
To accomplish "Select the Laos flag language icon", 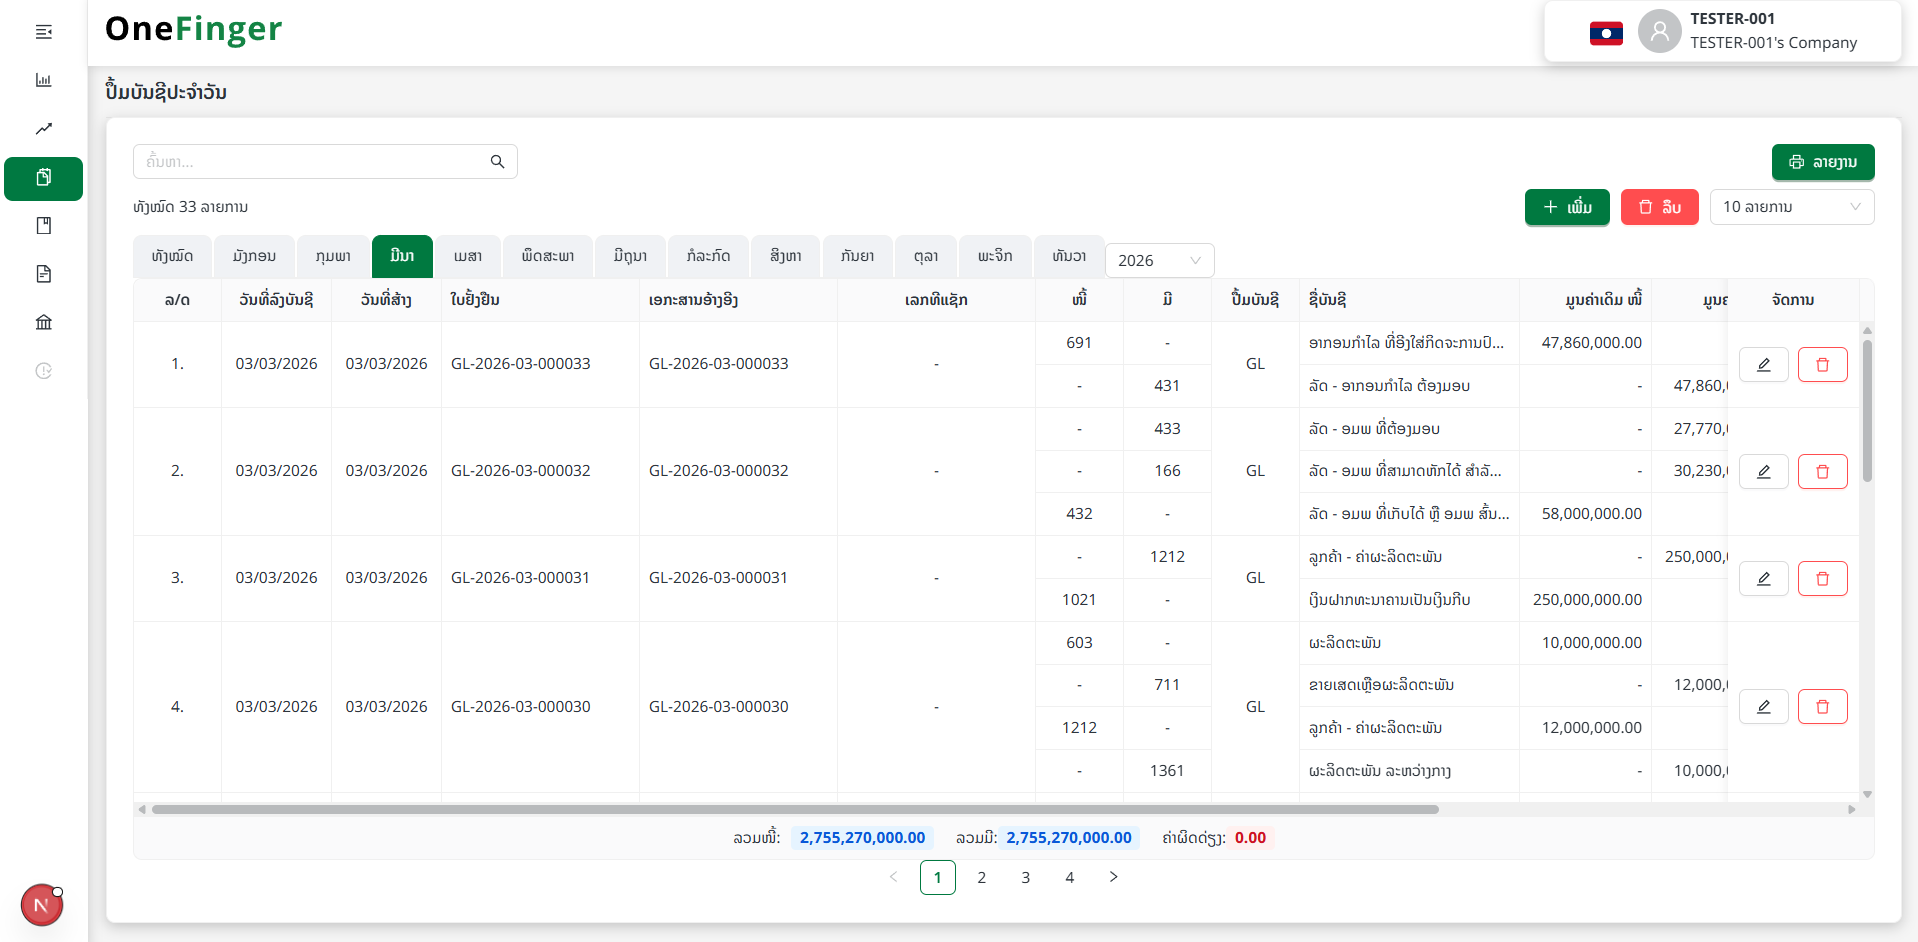I will [x=1606, y=33].
